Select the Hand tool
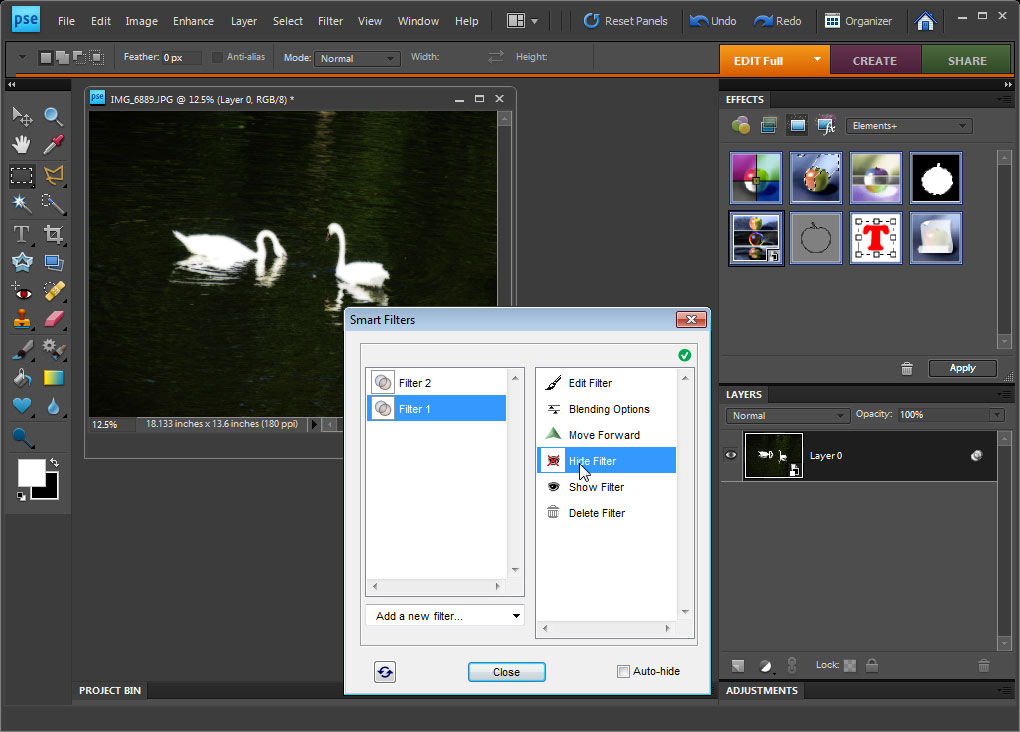This screenshot has width=1020, height=732. tap(21, 144)
